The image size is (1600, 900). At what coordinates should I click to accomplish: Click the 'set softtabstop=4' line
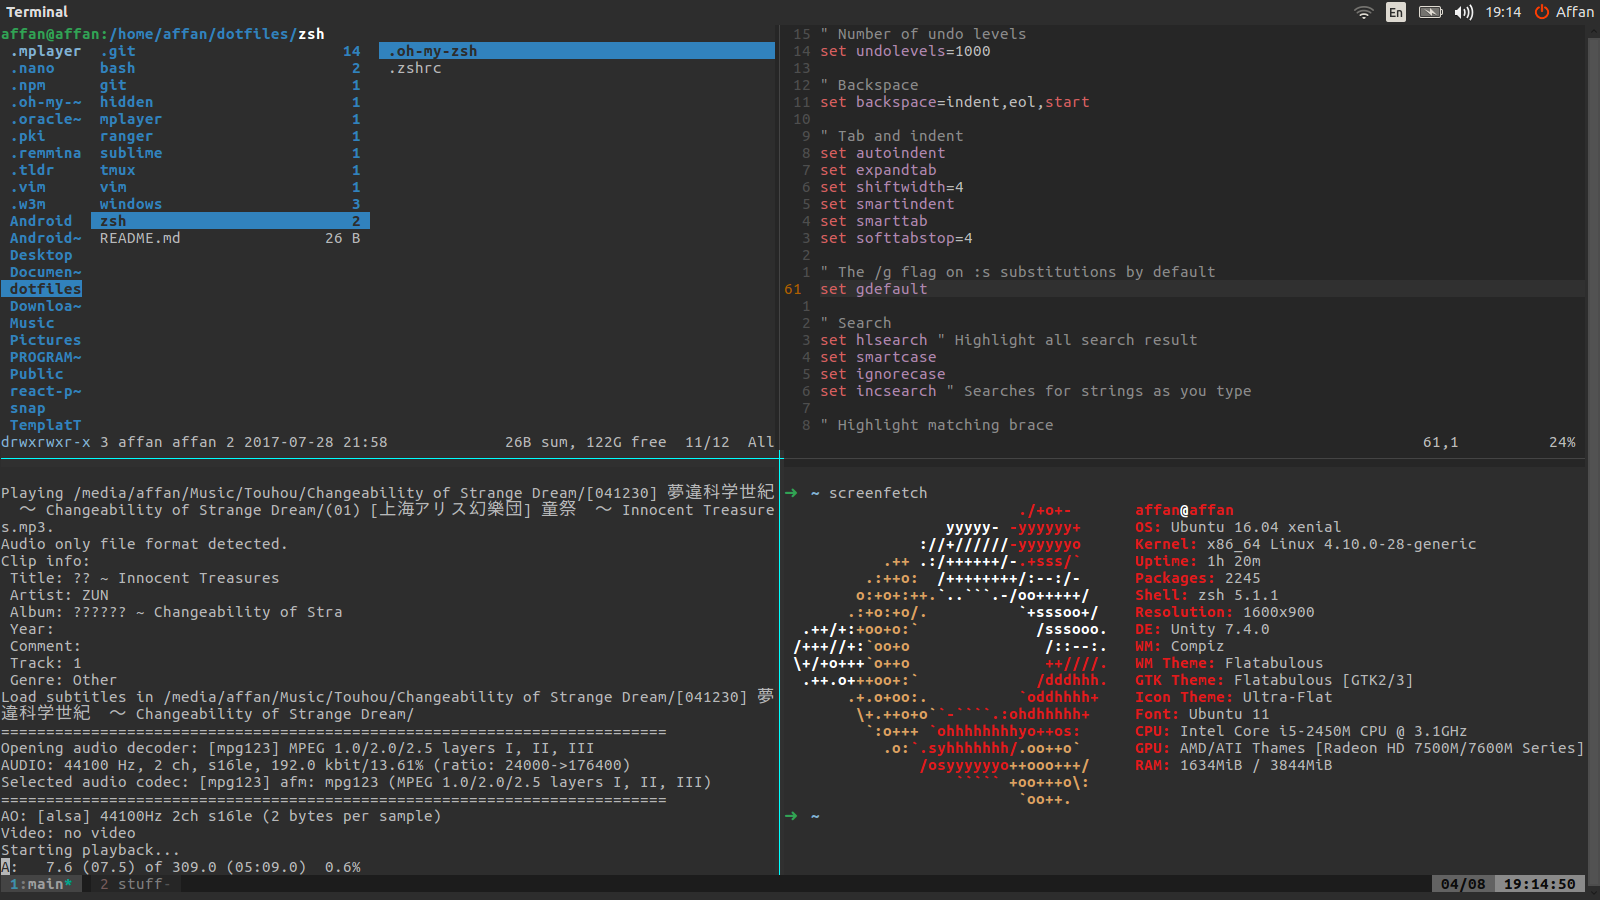(x=896, y=238)
